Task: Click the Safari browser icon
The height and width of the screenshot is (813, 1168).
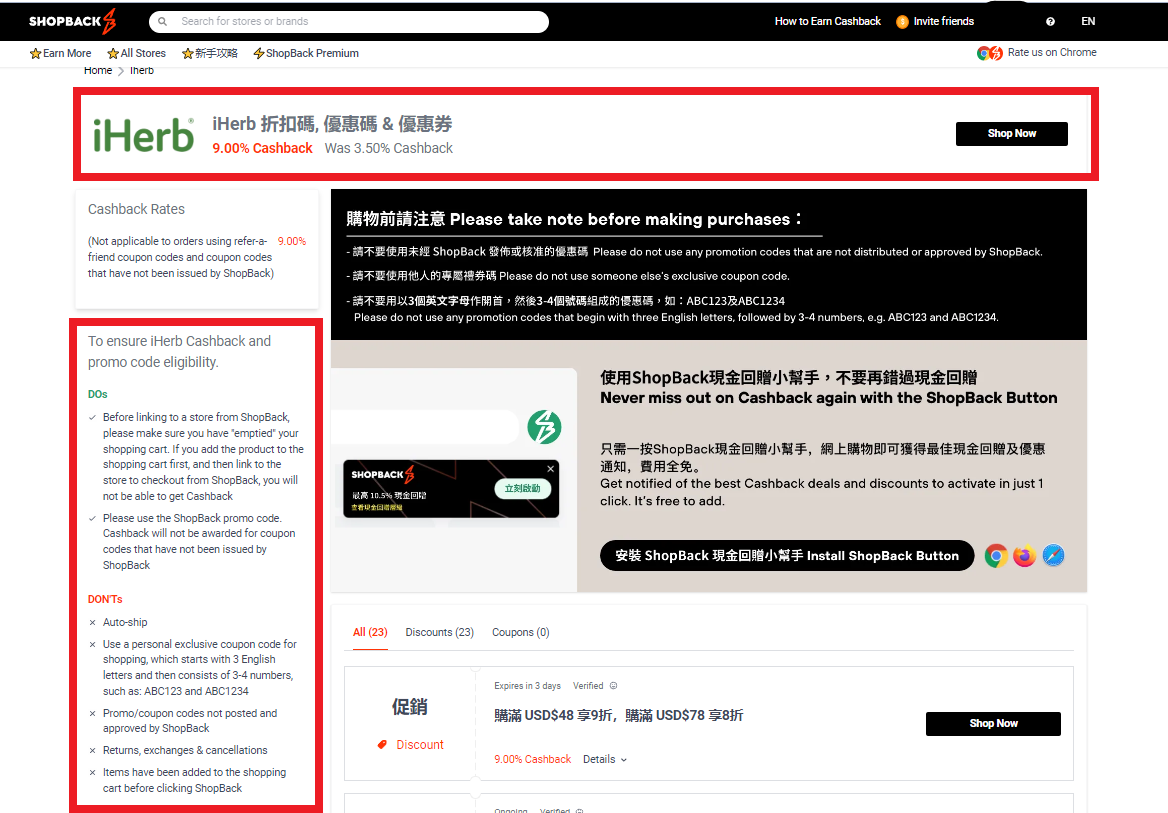Action: [1053, 556]
